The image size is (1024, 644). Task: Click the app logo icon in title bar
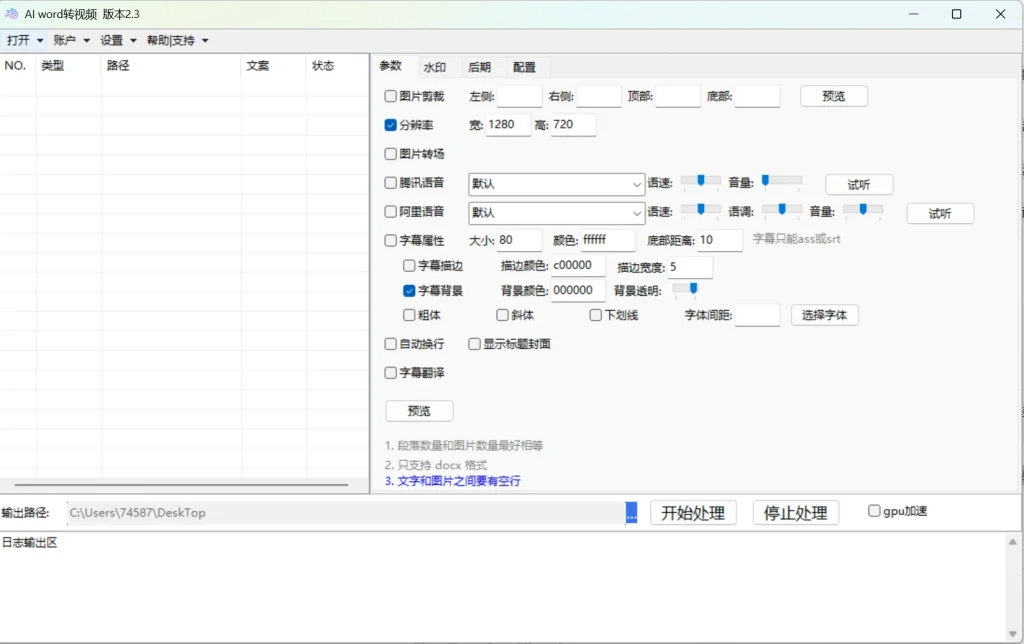11,14
